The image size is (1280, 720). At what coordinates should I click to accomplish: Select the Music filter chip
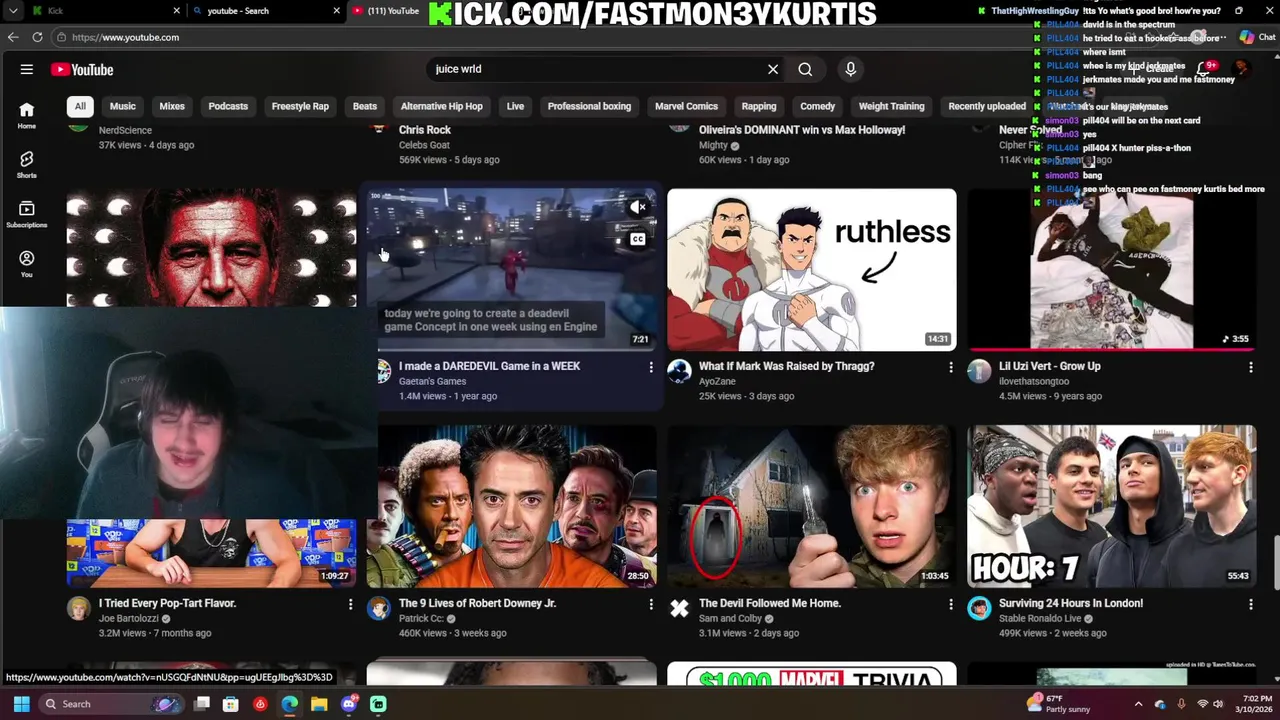tap(123, 106)
